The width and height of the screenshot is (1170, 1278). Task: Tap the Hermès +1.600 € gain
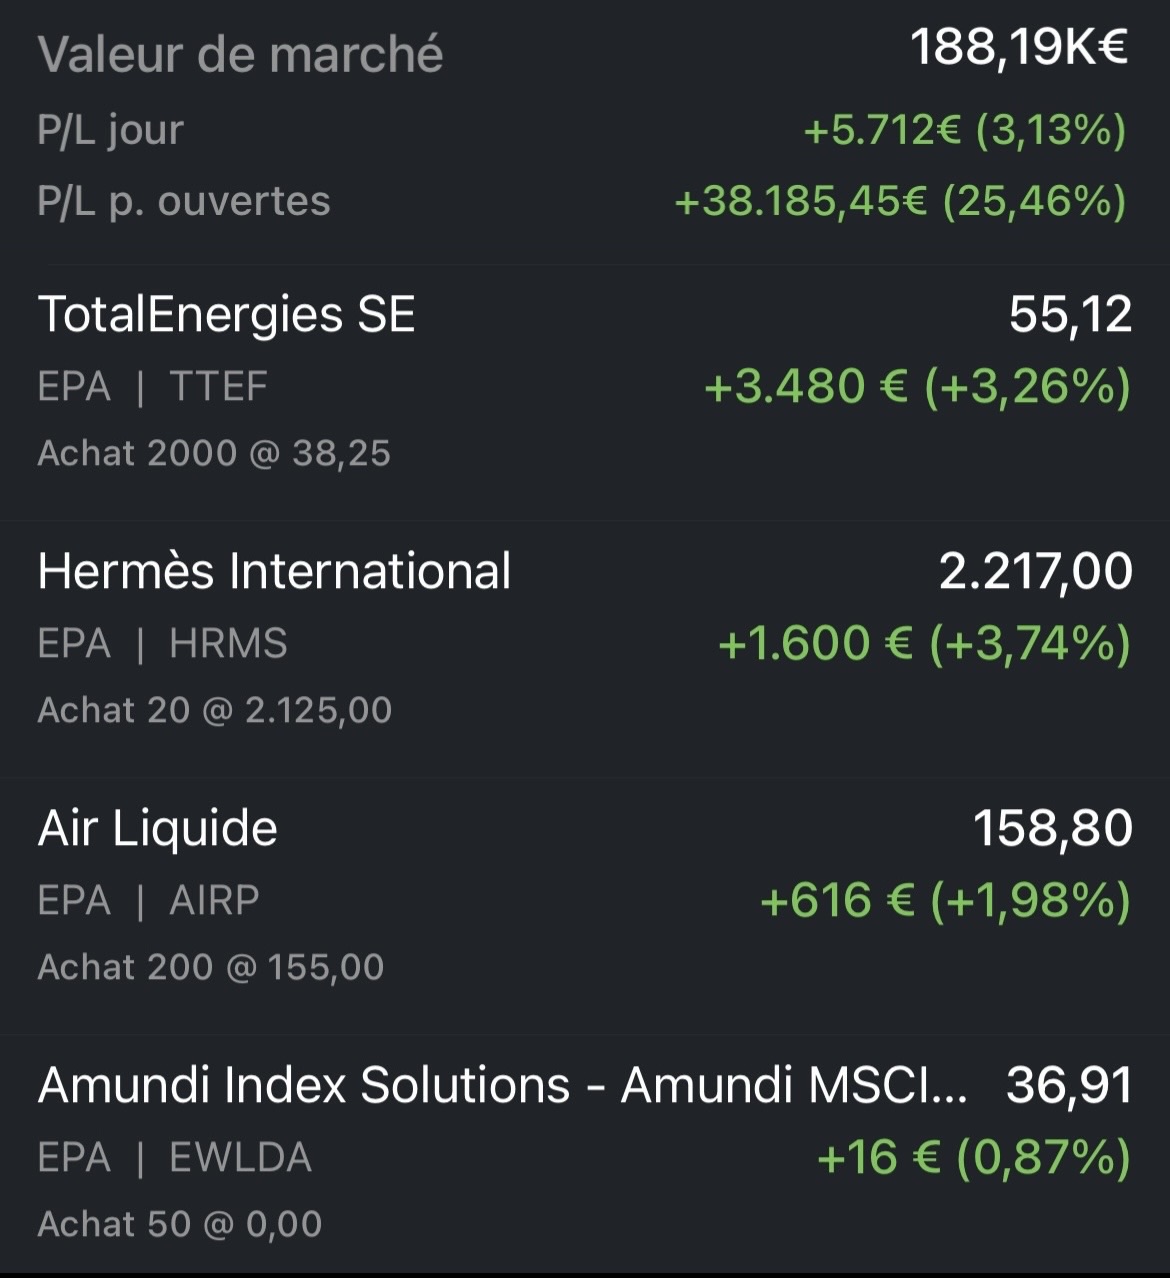click(923, 643)
